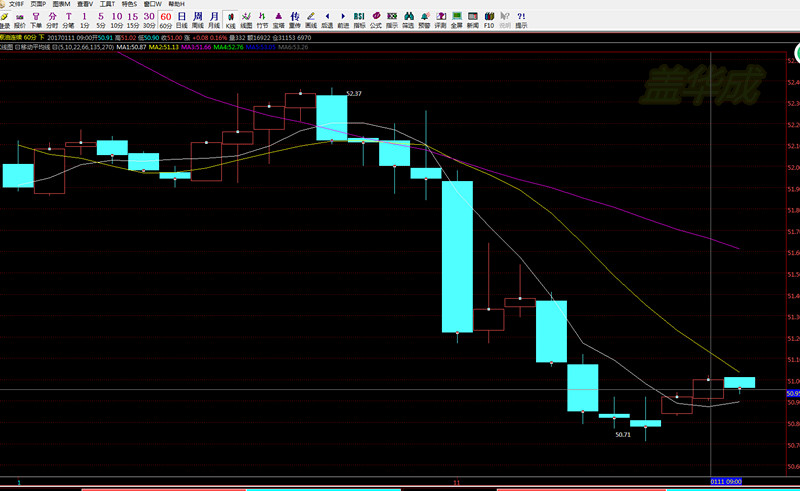Select the 15分 fifteen-minute period
Image resolution: width=800 pixels, height=491 pixels.
tap(133, 20)
